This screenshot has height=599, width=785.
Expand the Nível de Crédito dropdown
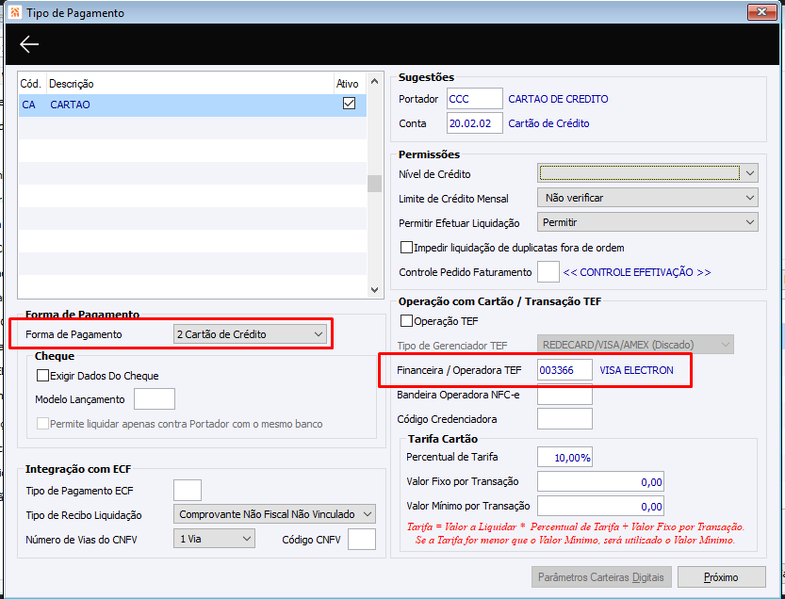pyautogui.click(x=648, y=173)
